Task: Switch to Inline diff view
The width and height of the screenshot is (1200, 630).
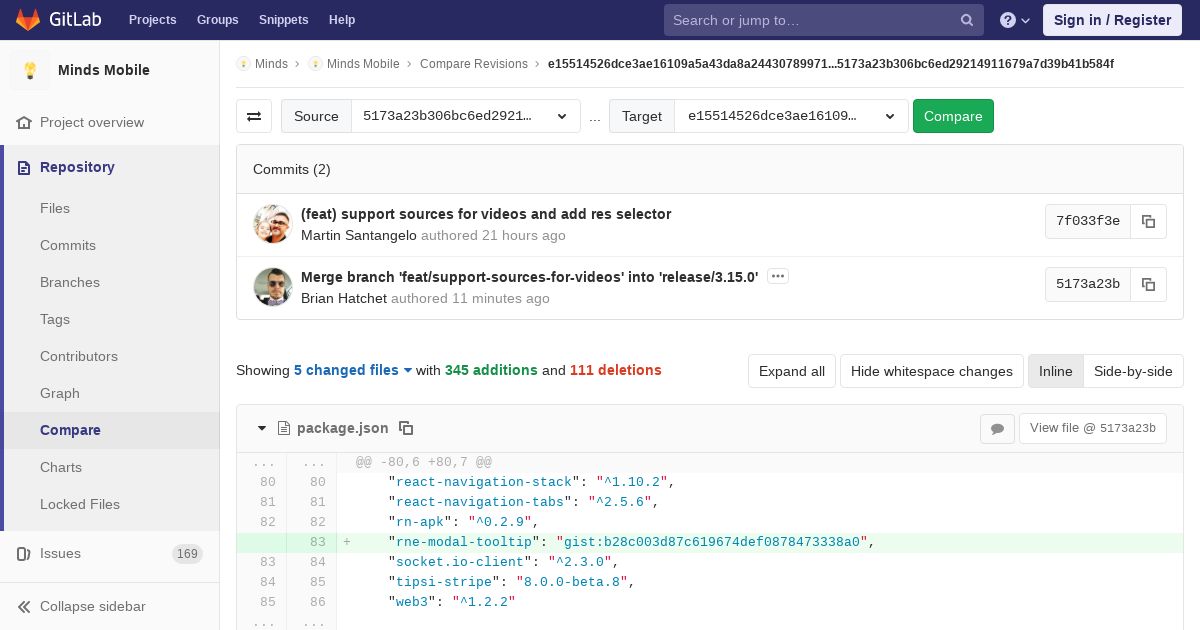Action: (x=1055, y=371)
